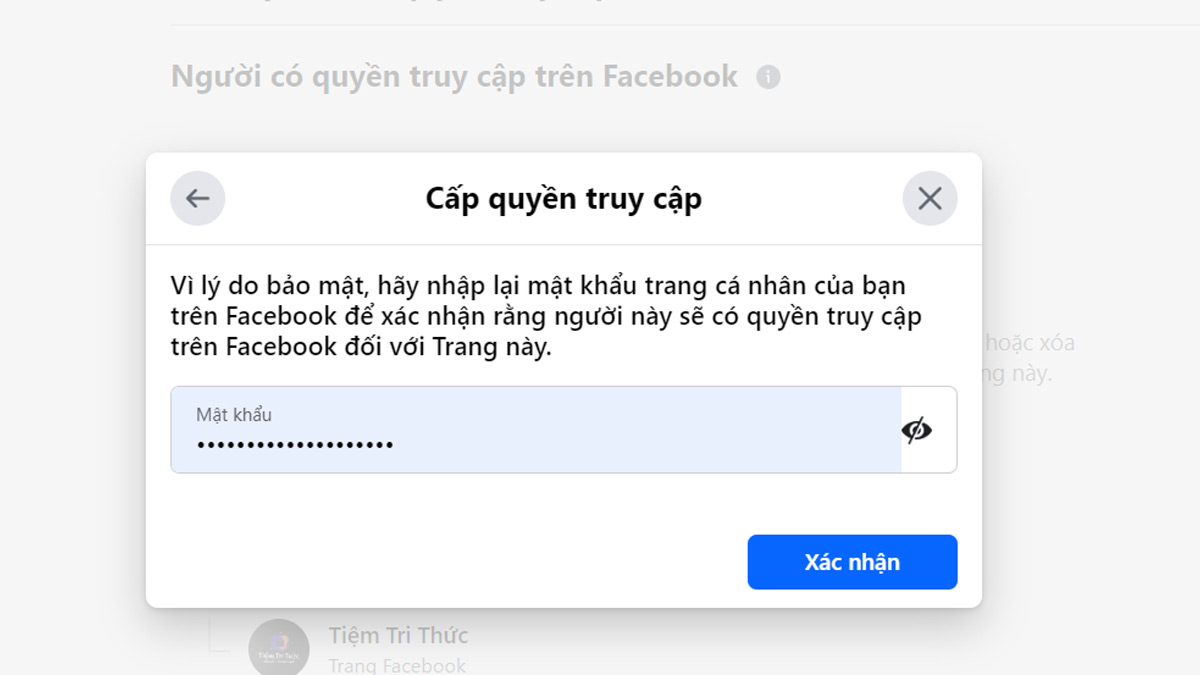This screenshot has width=1200, height=675.
Task: Click the Cấp quyền truy cập dialog title
Action: pyautogui.click(x=563, y=197)
